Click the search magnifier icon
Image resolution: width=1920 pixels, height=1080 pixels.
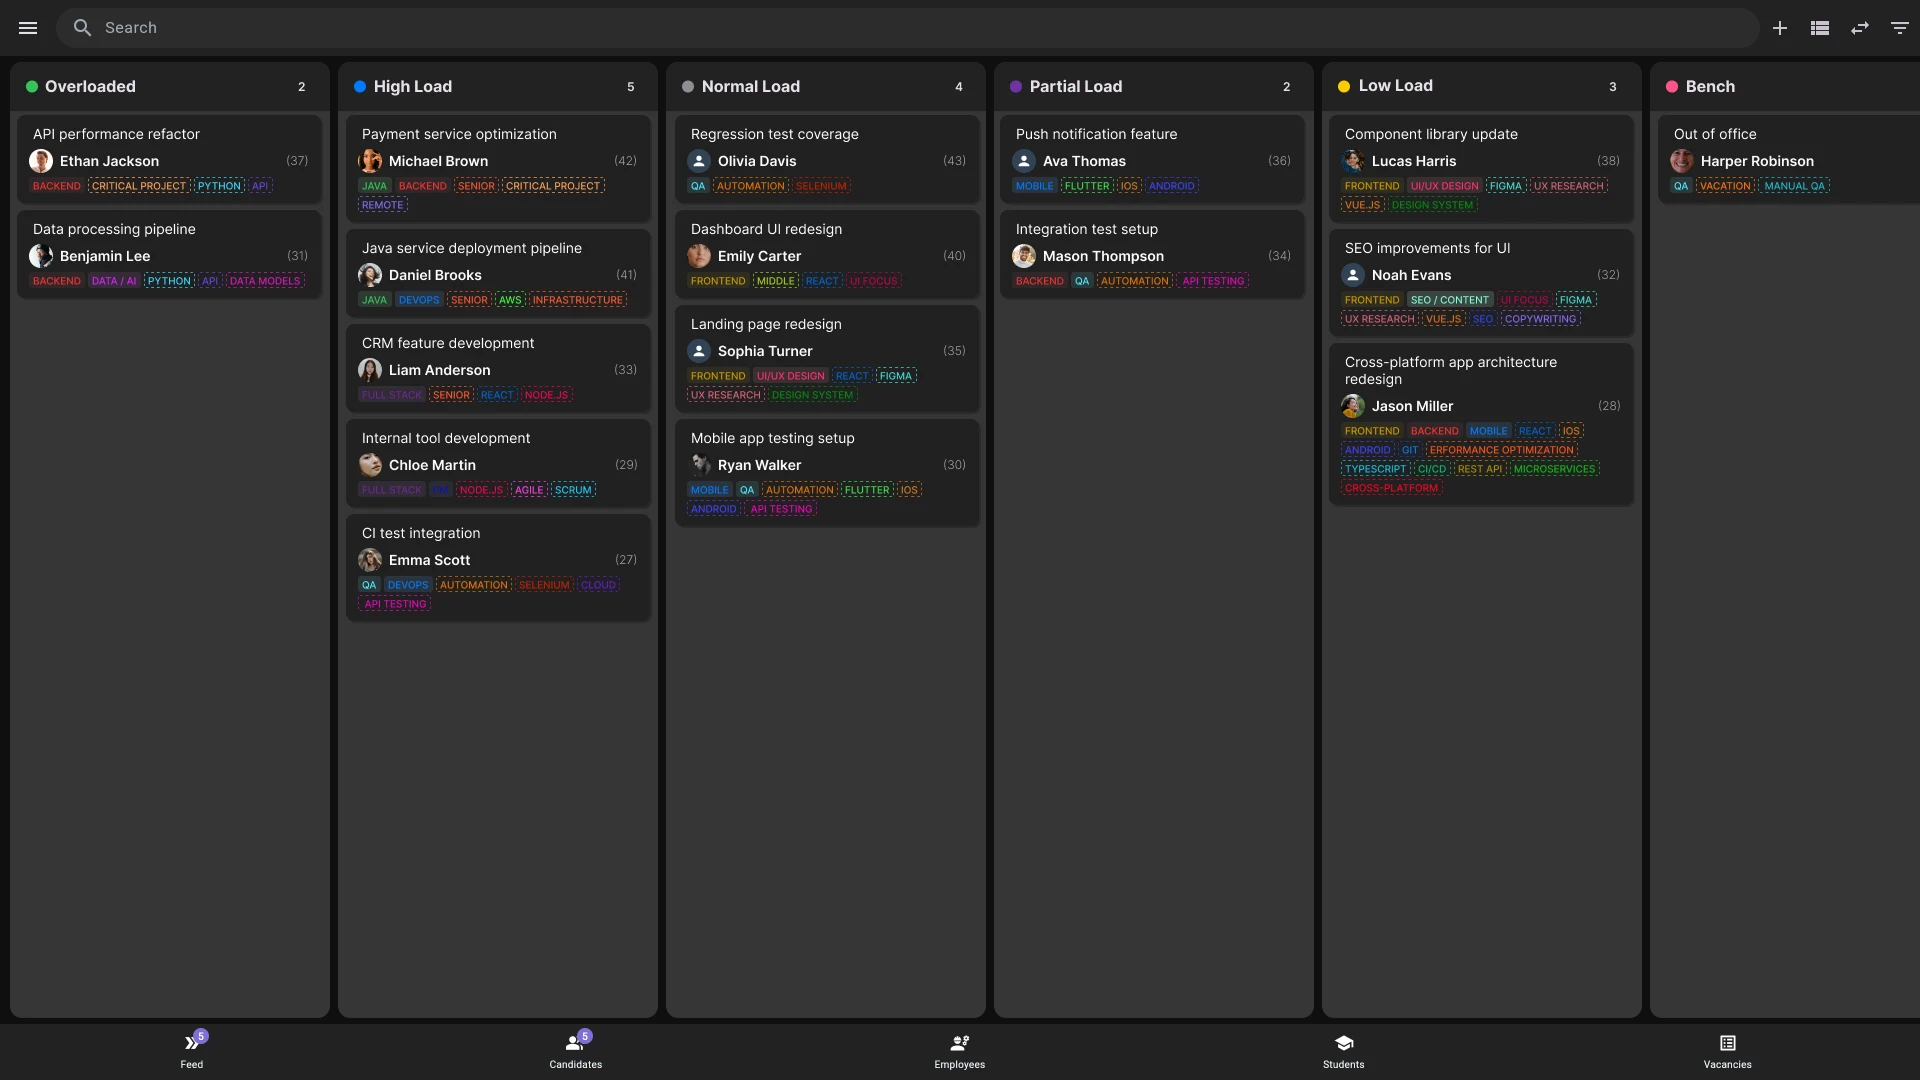[x=82, y=28]
